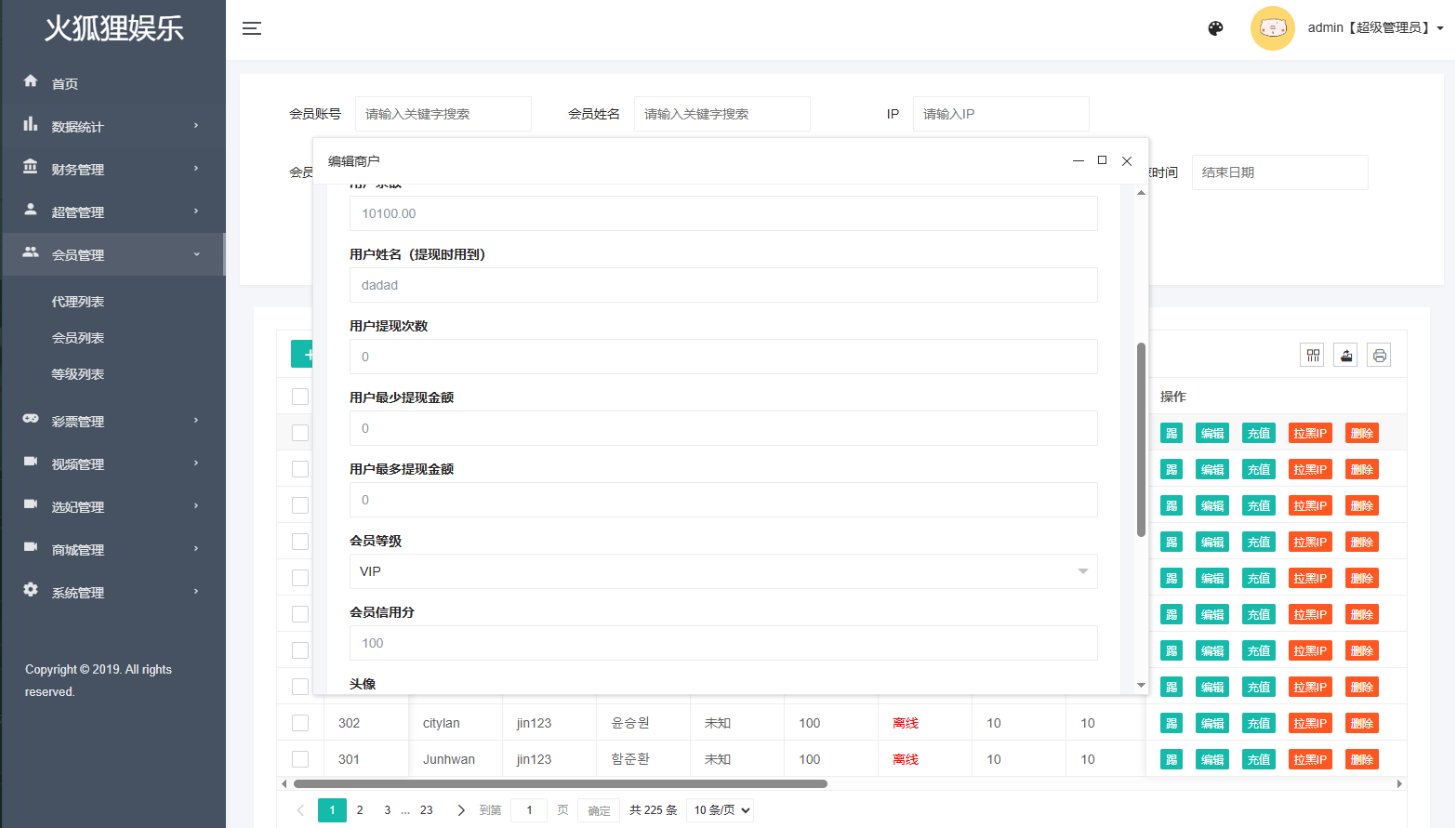Viewport: 1455px width, 828px height.
Task: Click the 用户姓名 field containing dadad
Action: [x=723, y=285]
